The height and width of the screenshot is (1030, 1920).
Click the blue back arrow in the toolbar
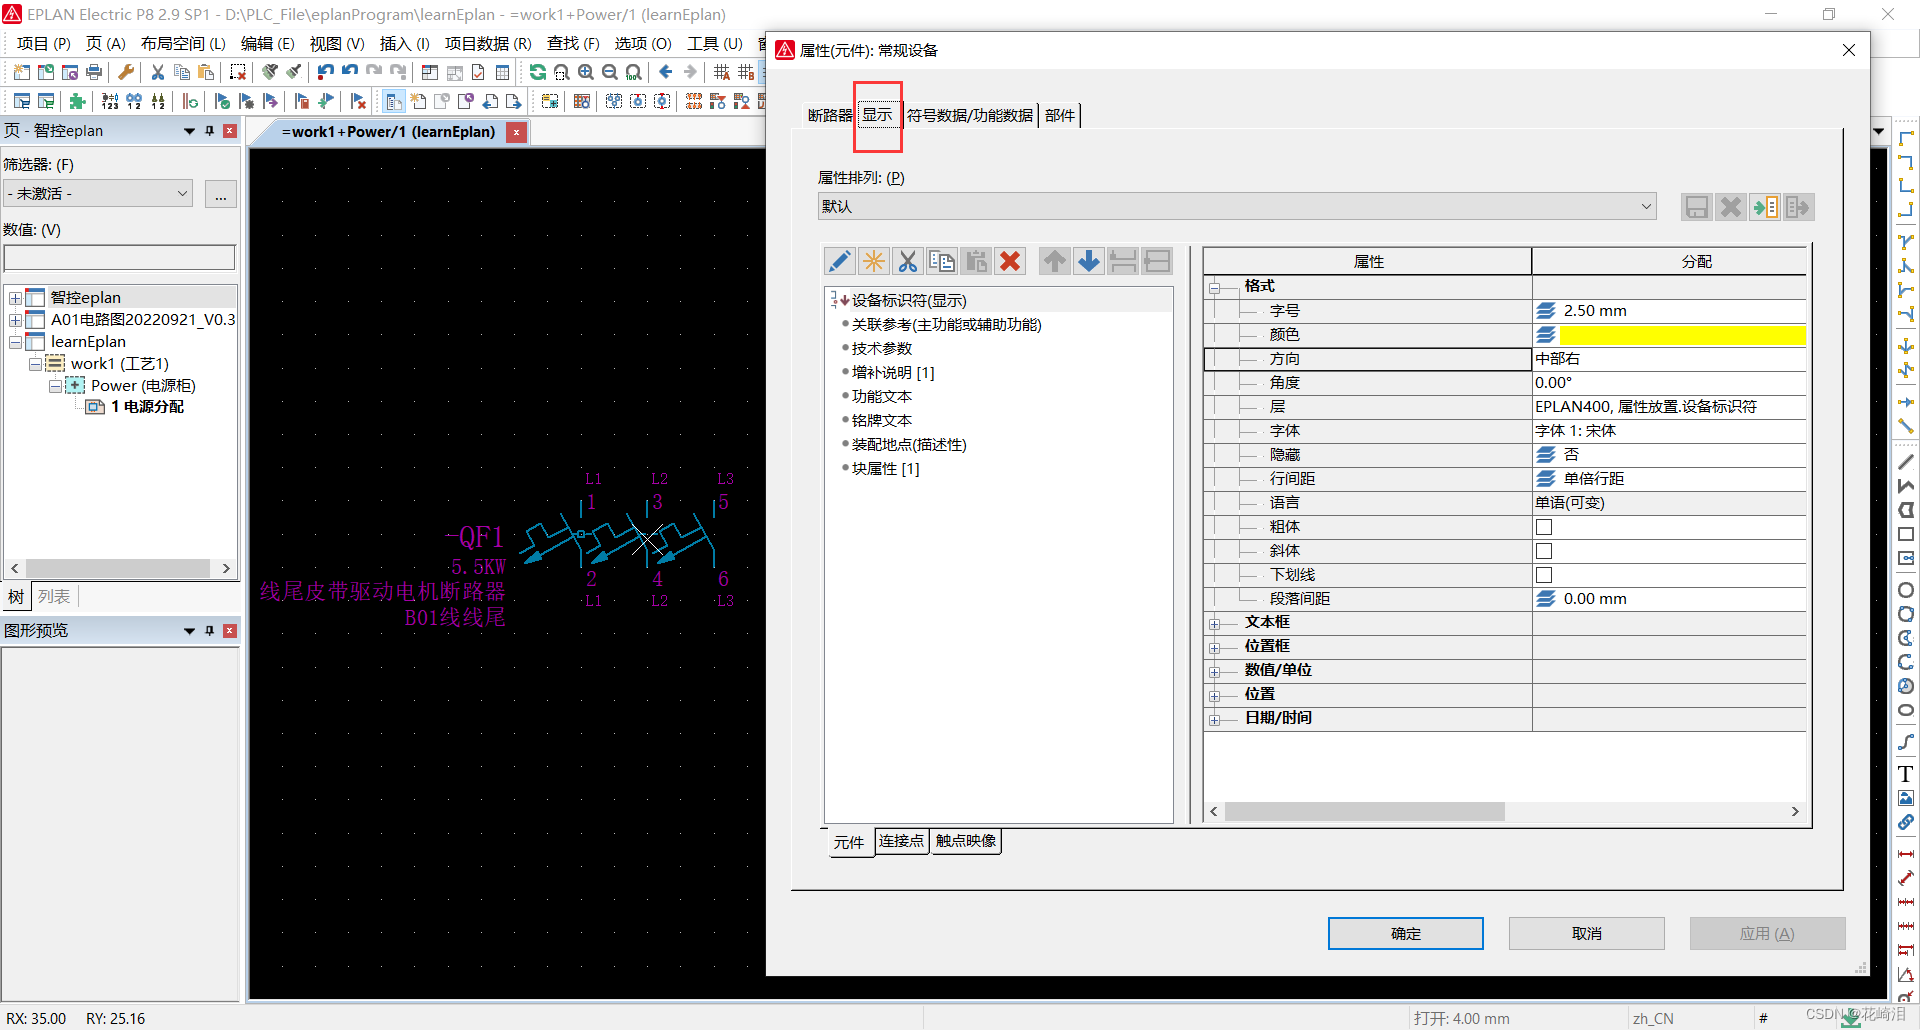pos(666,72)
